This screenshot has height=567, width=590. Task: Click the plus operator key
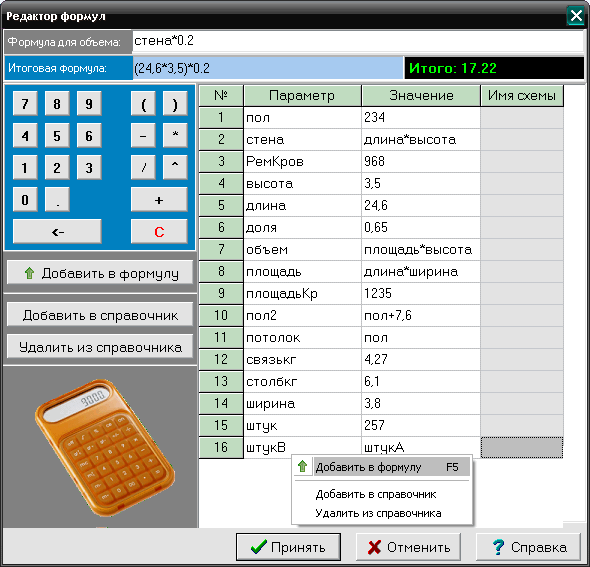pos(159,199)
